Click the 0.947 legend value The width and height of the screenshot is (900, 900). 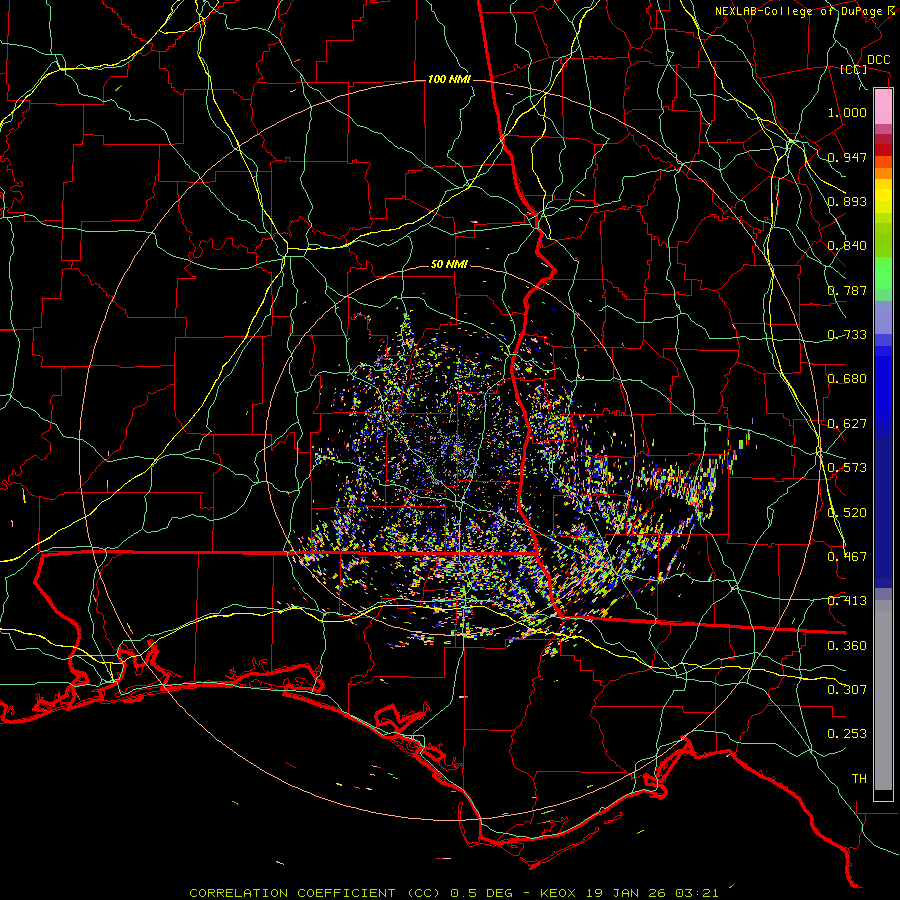[x=847, y=157]
